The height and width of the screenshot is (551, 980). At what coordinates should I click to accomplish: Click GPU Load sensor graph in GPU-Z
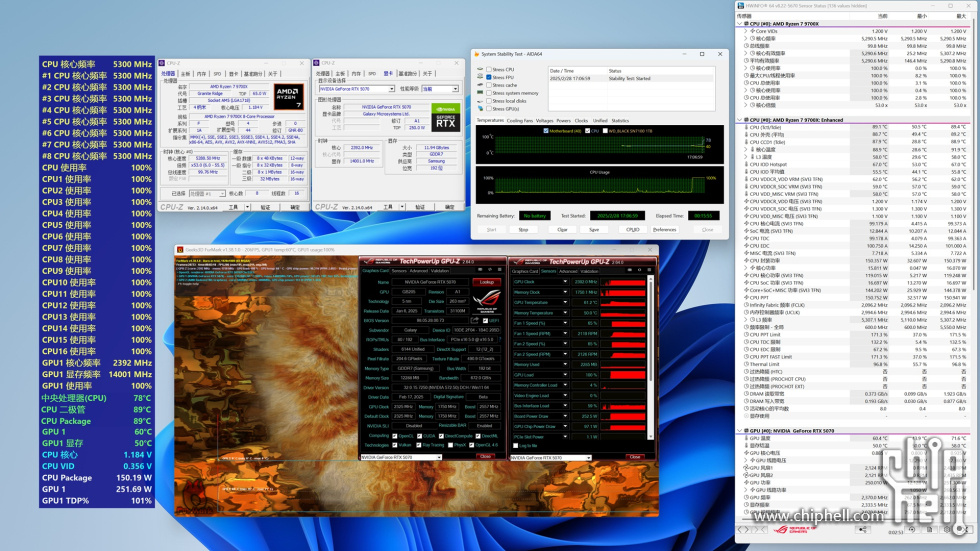tap(623, 375)
